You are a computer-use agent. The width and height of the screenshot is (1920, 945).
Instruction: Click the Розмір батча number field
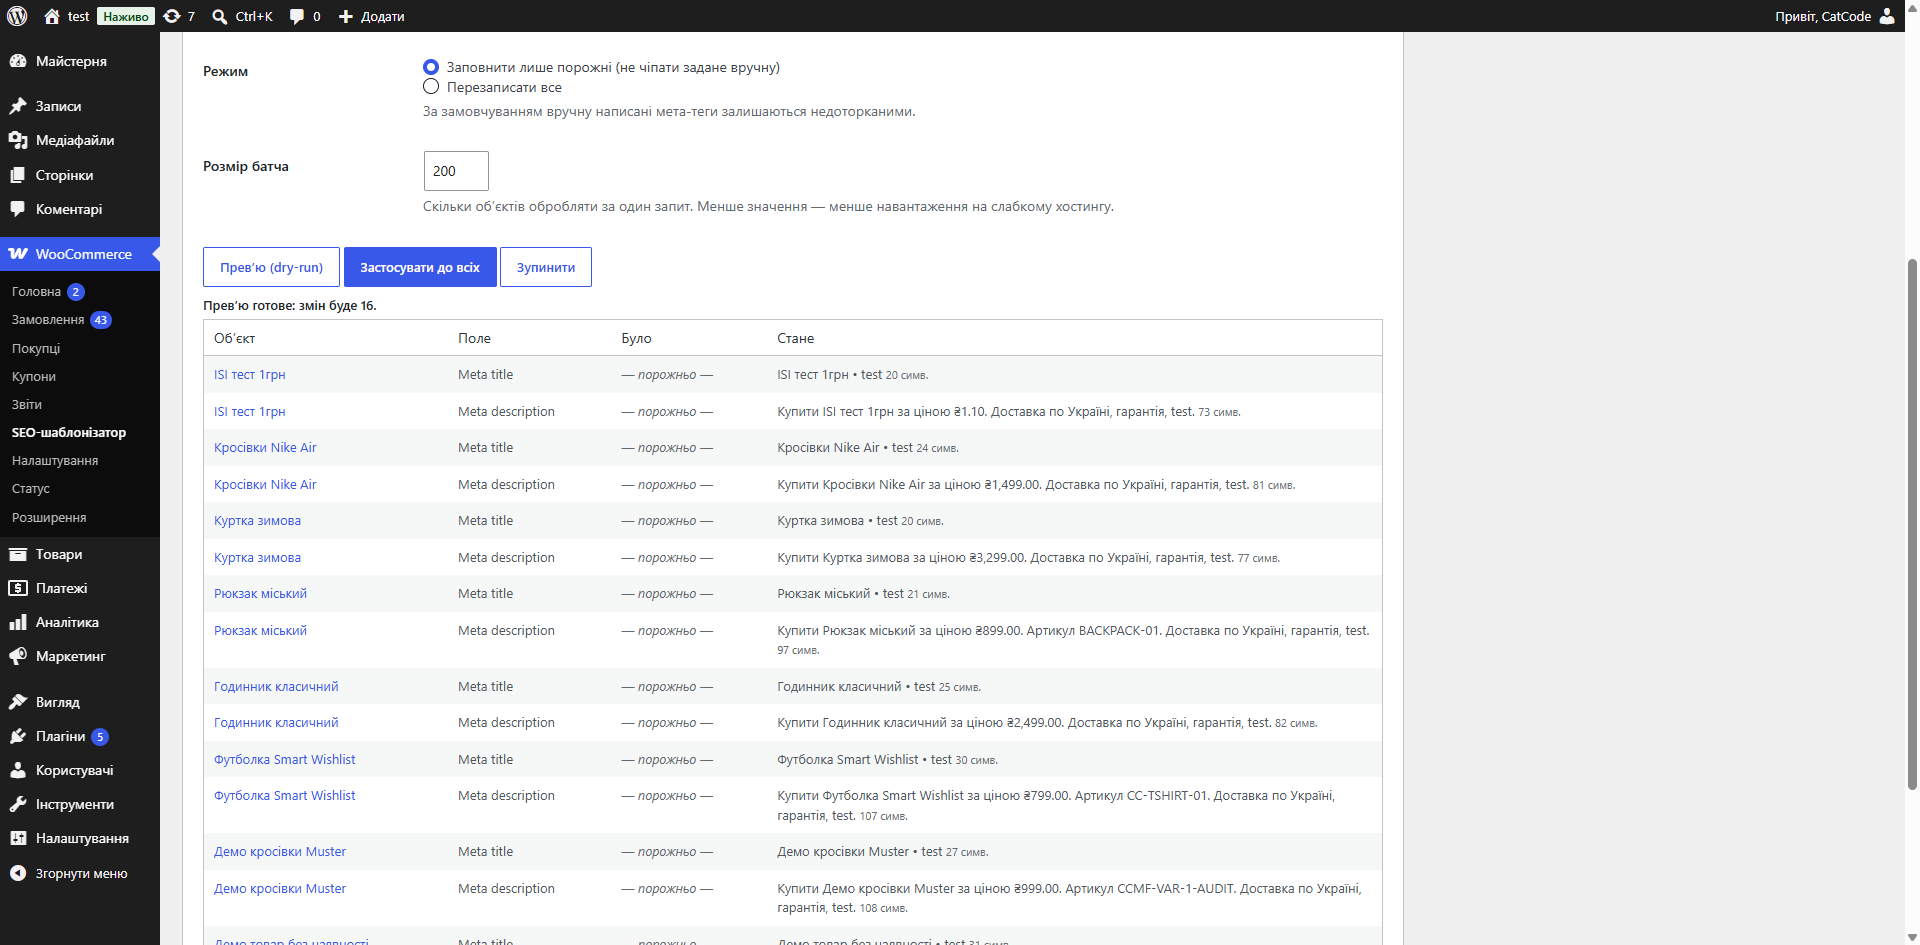[x=456, y=171]
